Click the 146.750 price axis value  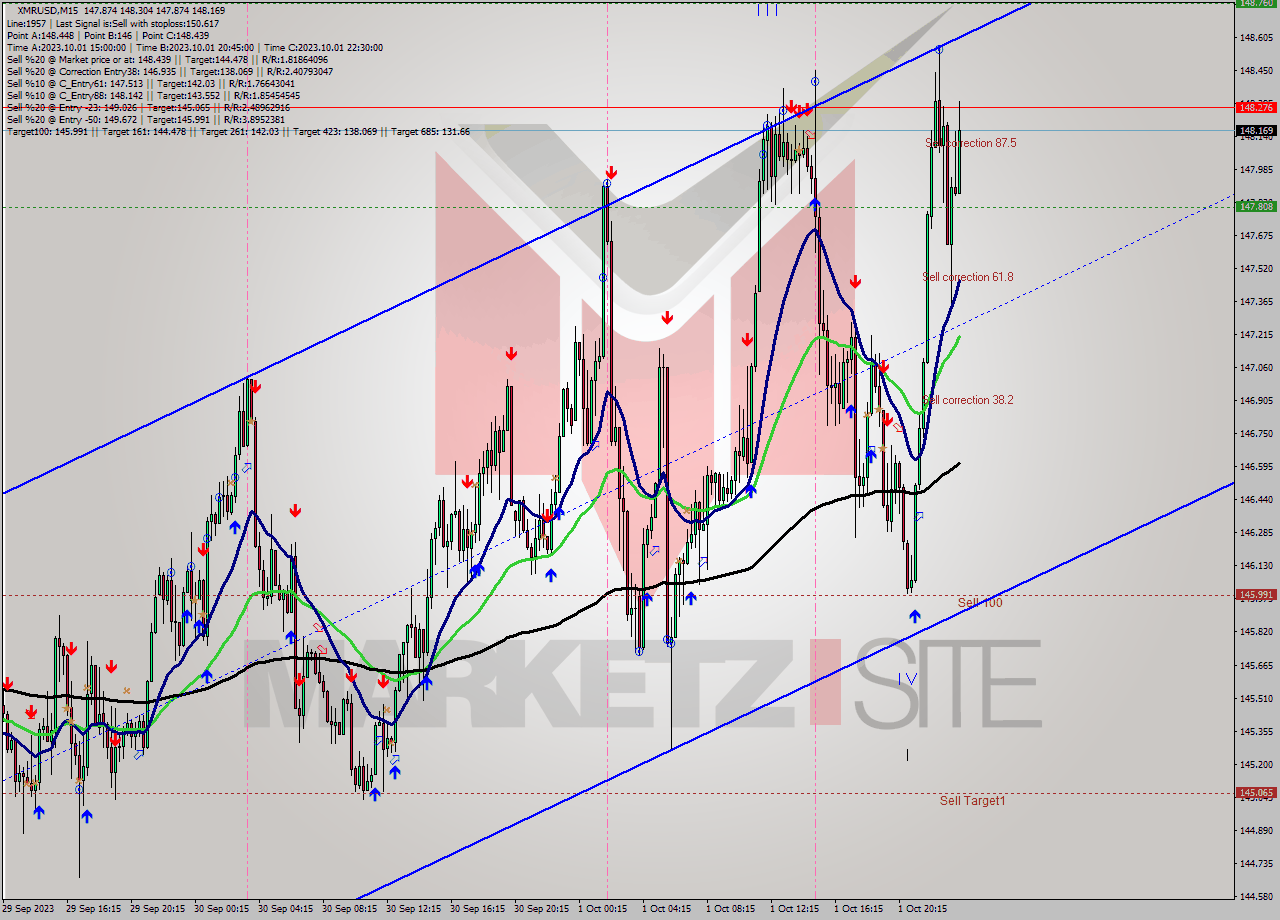1256,433
